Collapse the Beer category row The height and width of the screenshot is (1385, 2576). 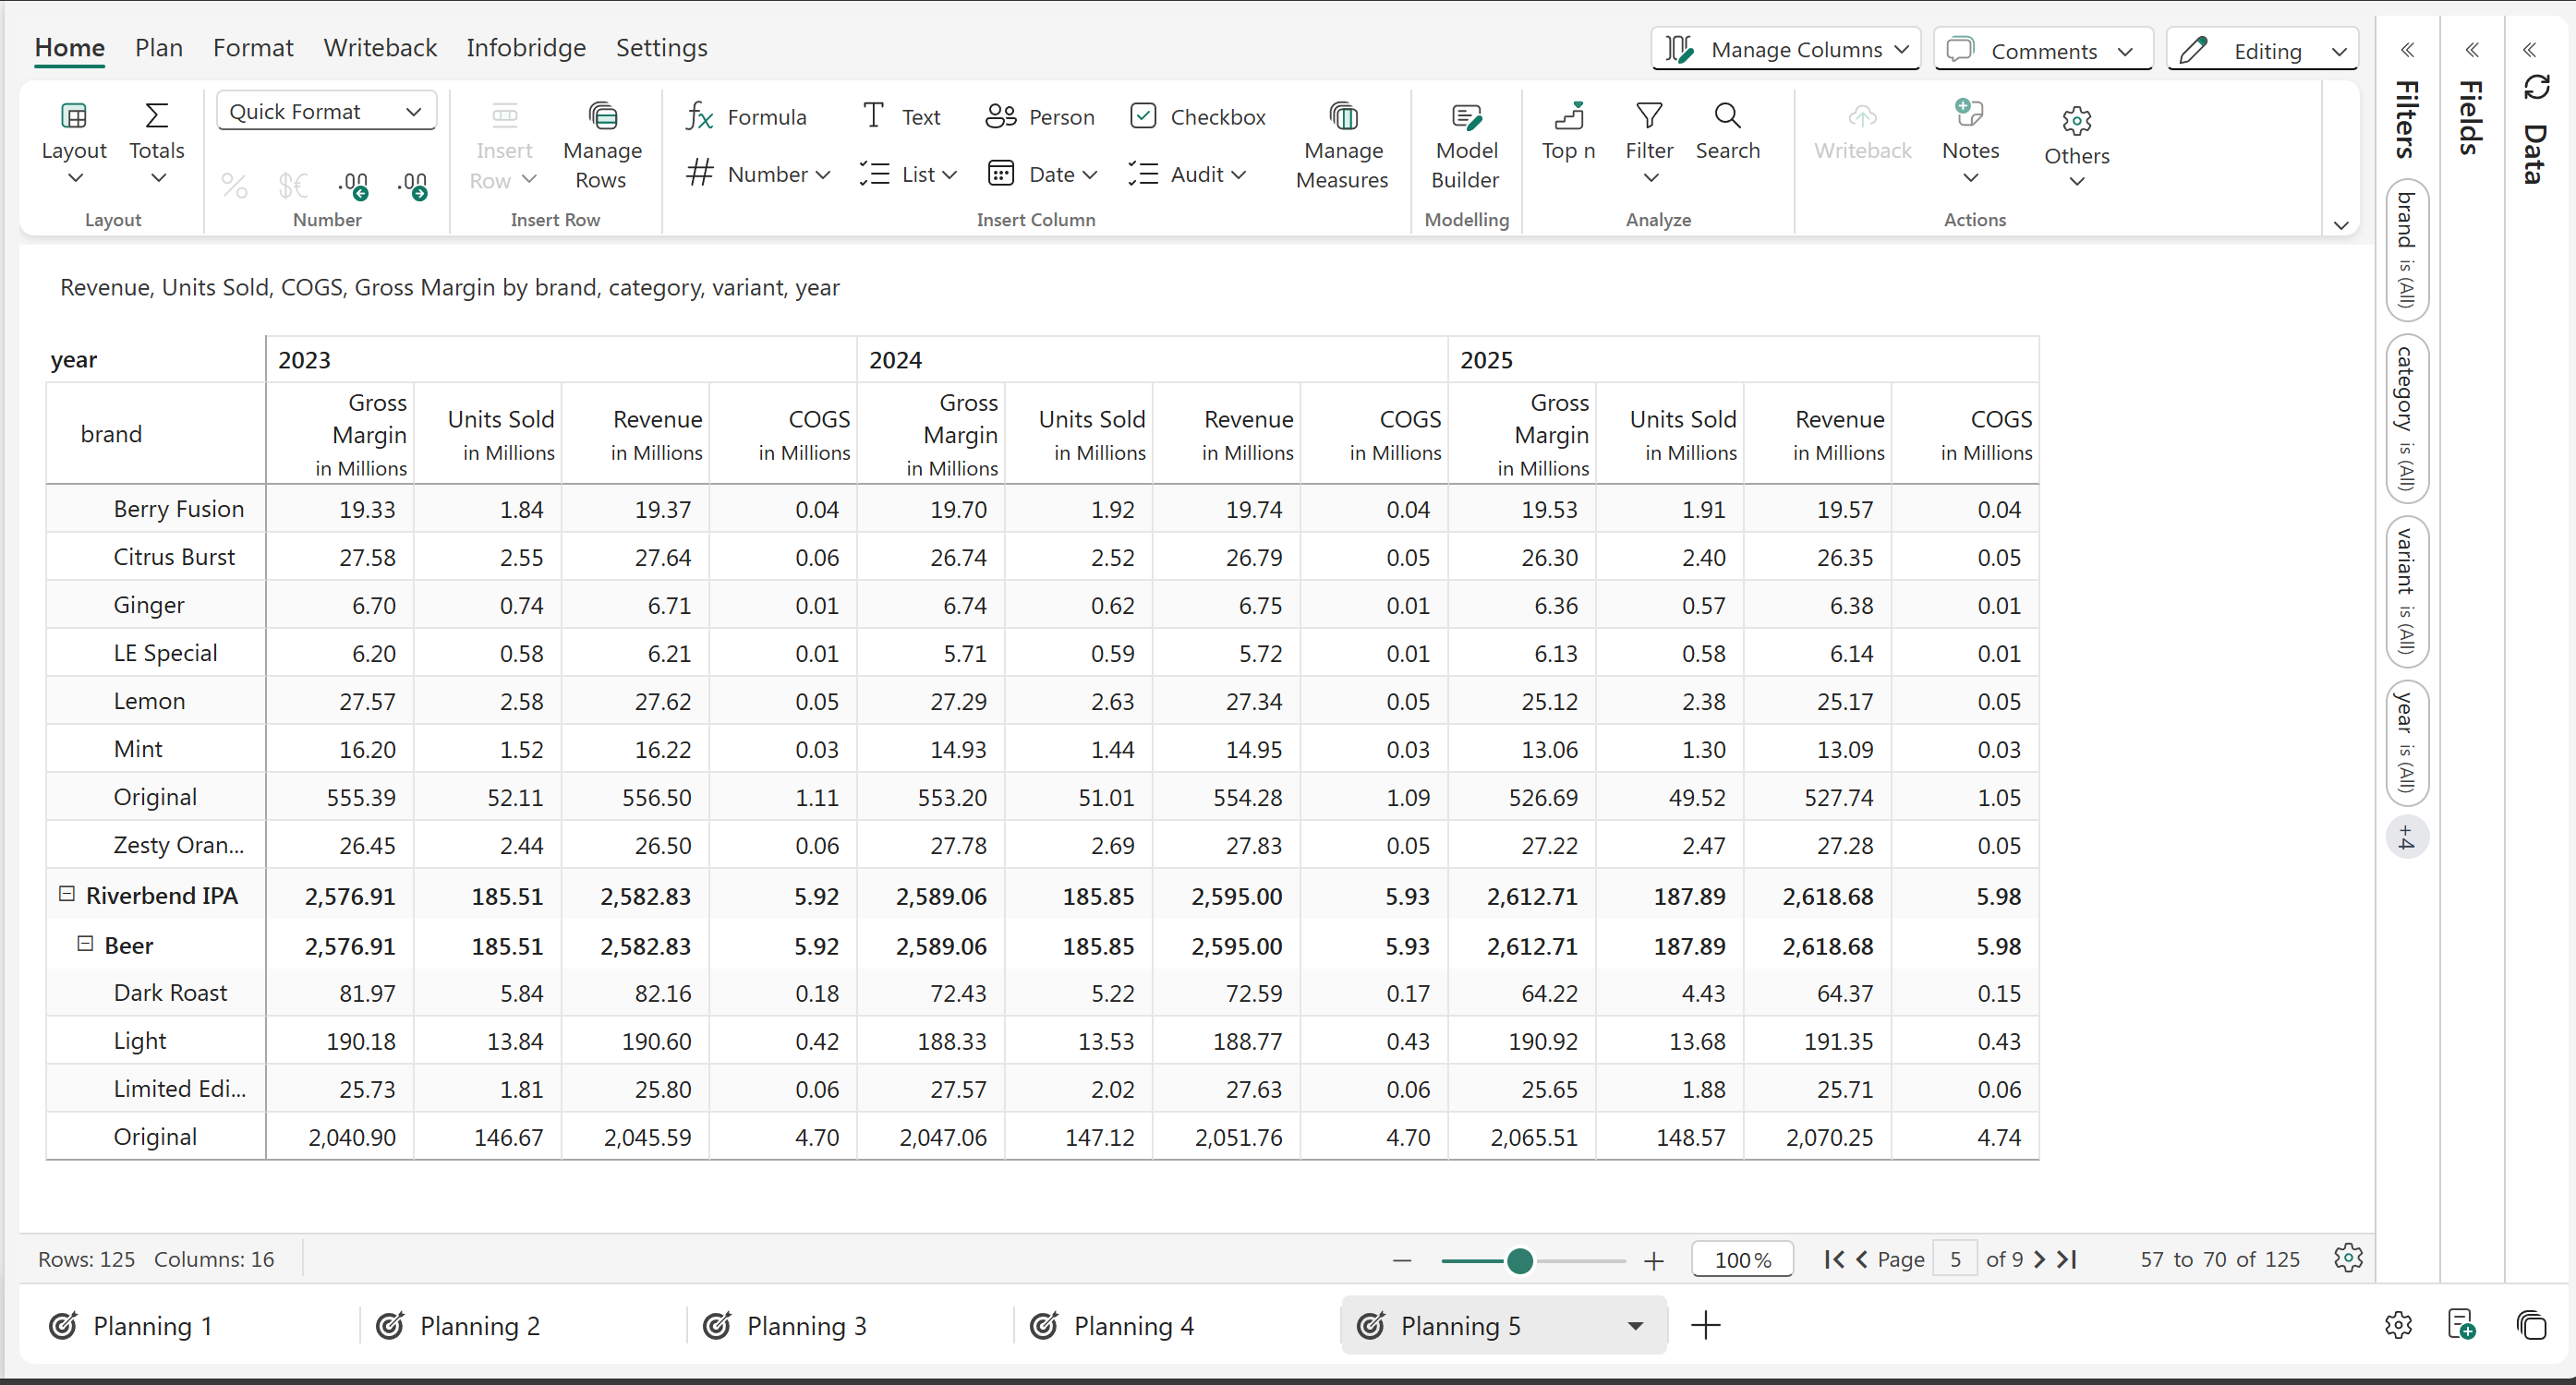[x=86, y=944]
